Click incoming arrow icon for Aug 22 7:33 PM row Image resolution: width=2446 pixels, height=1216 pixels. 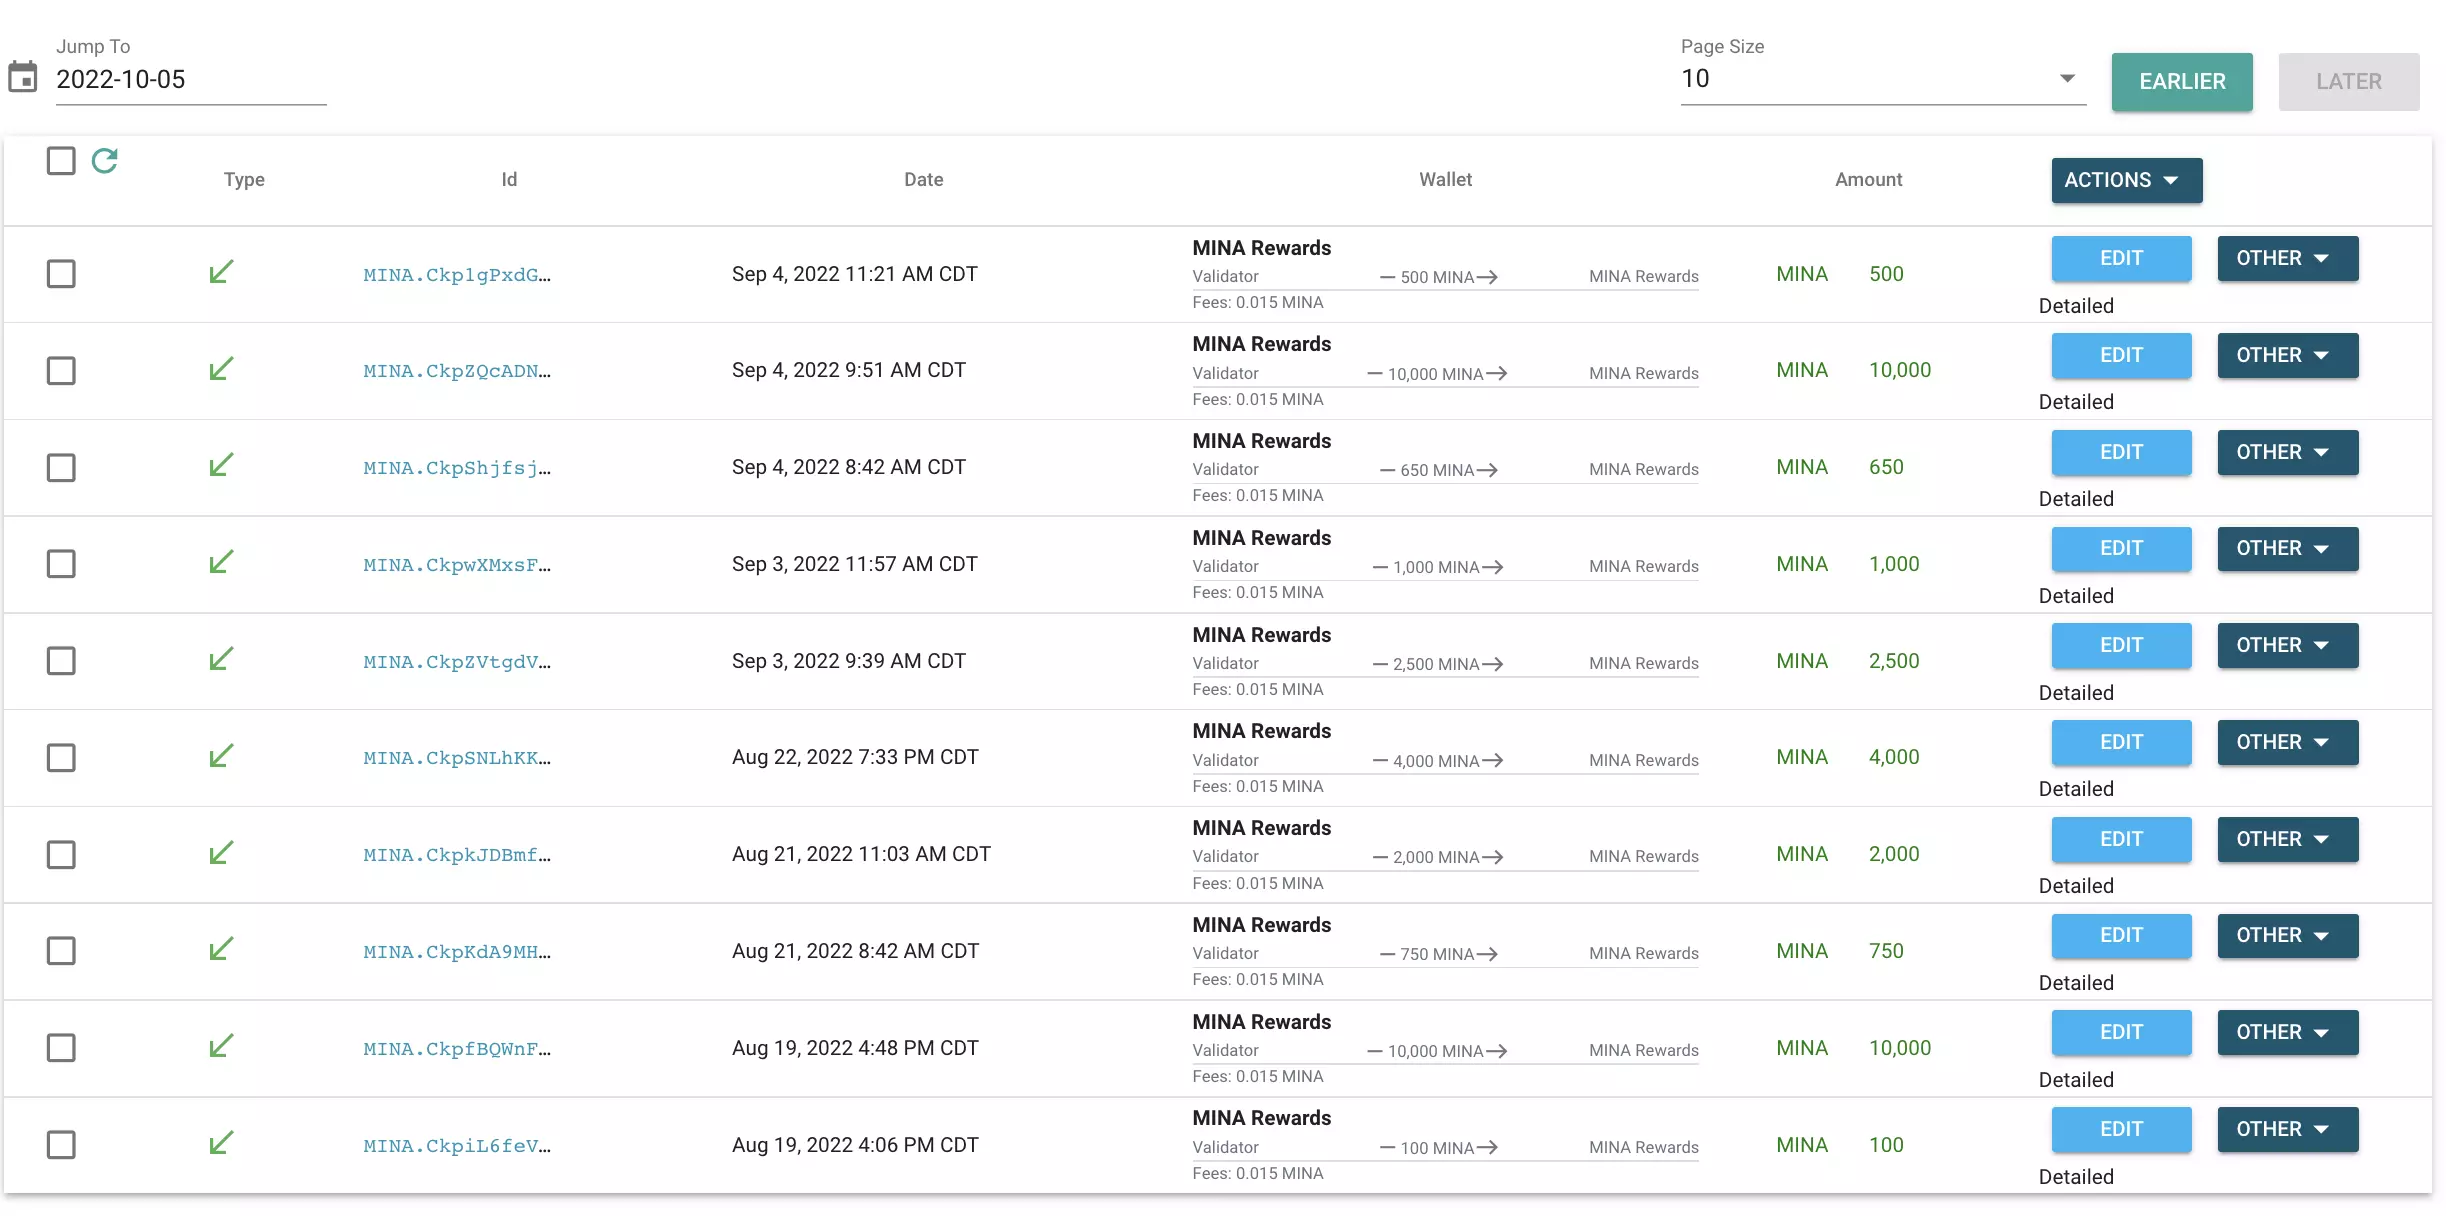(221, 756)
